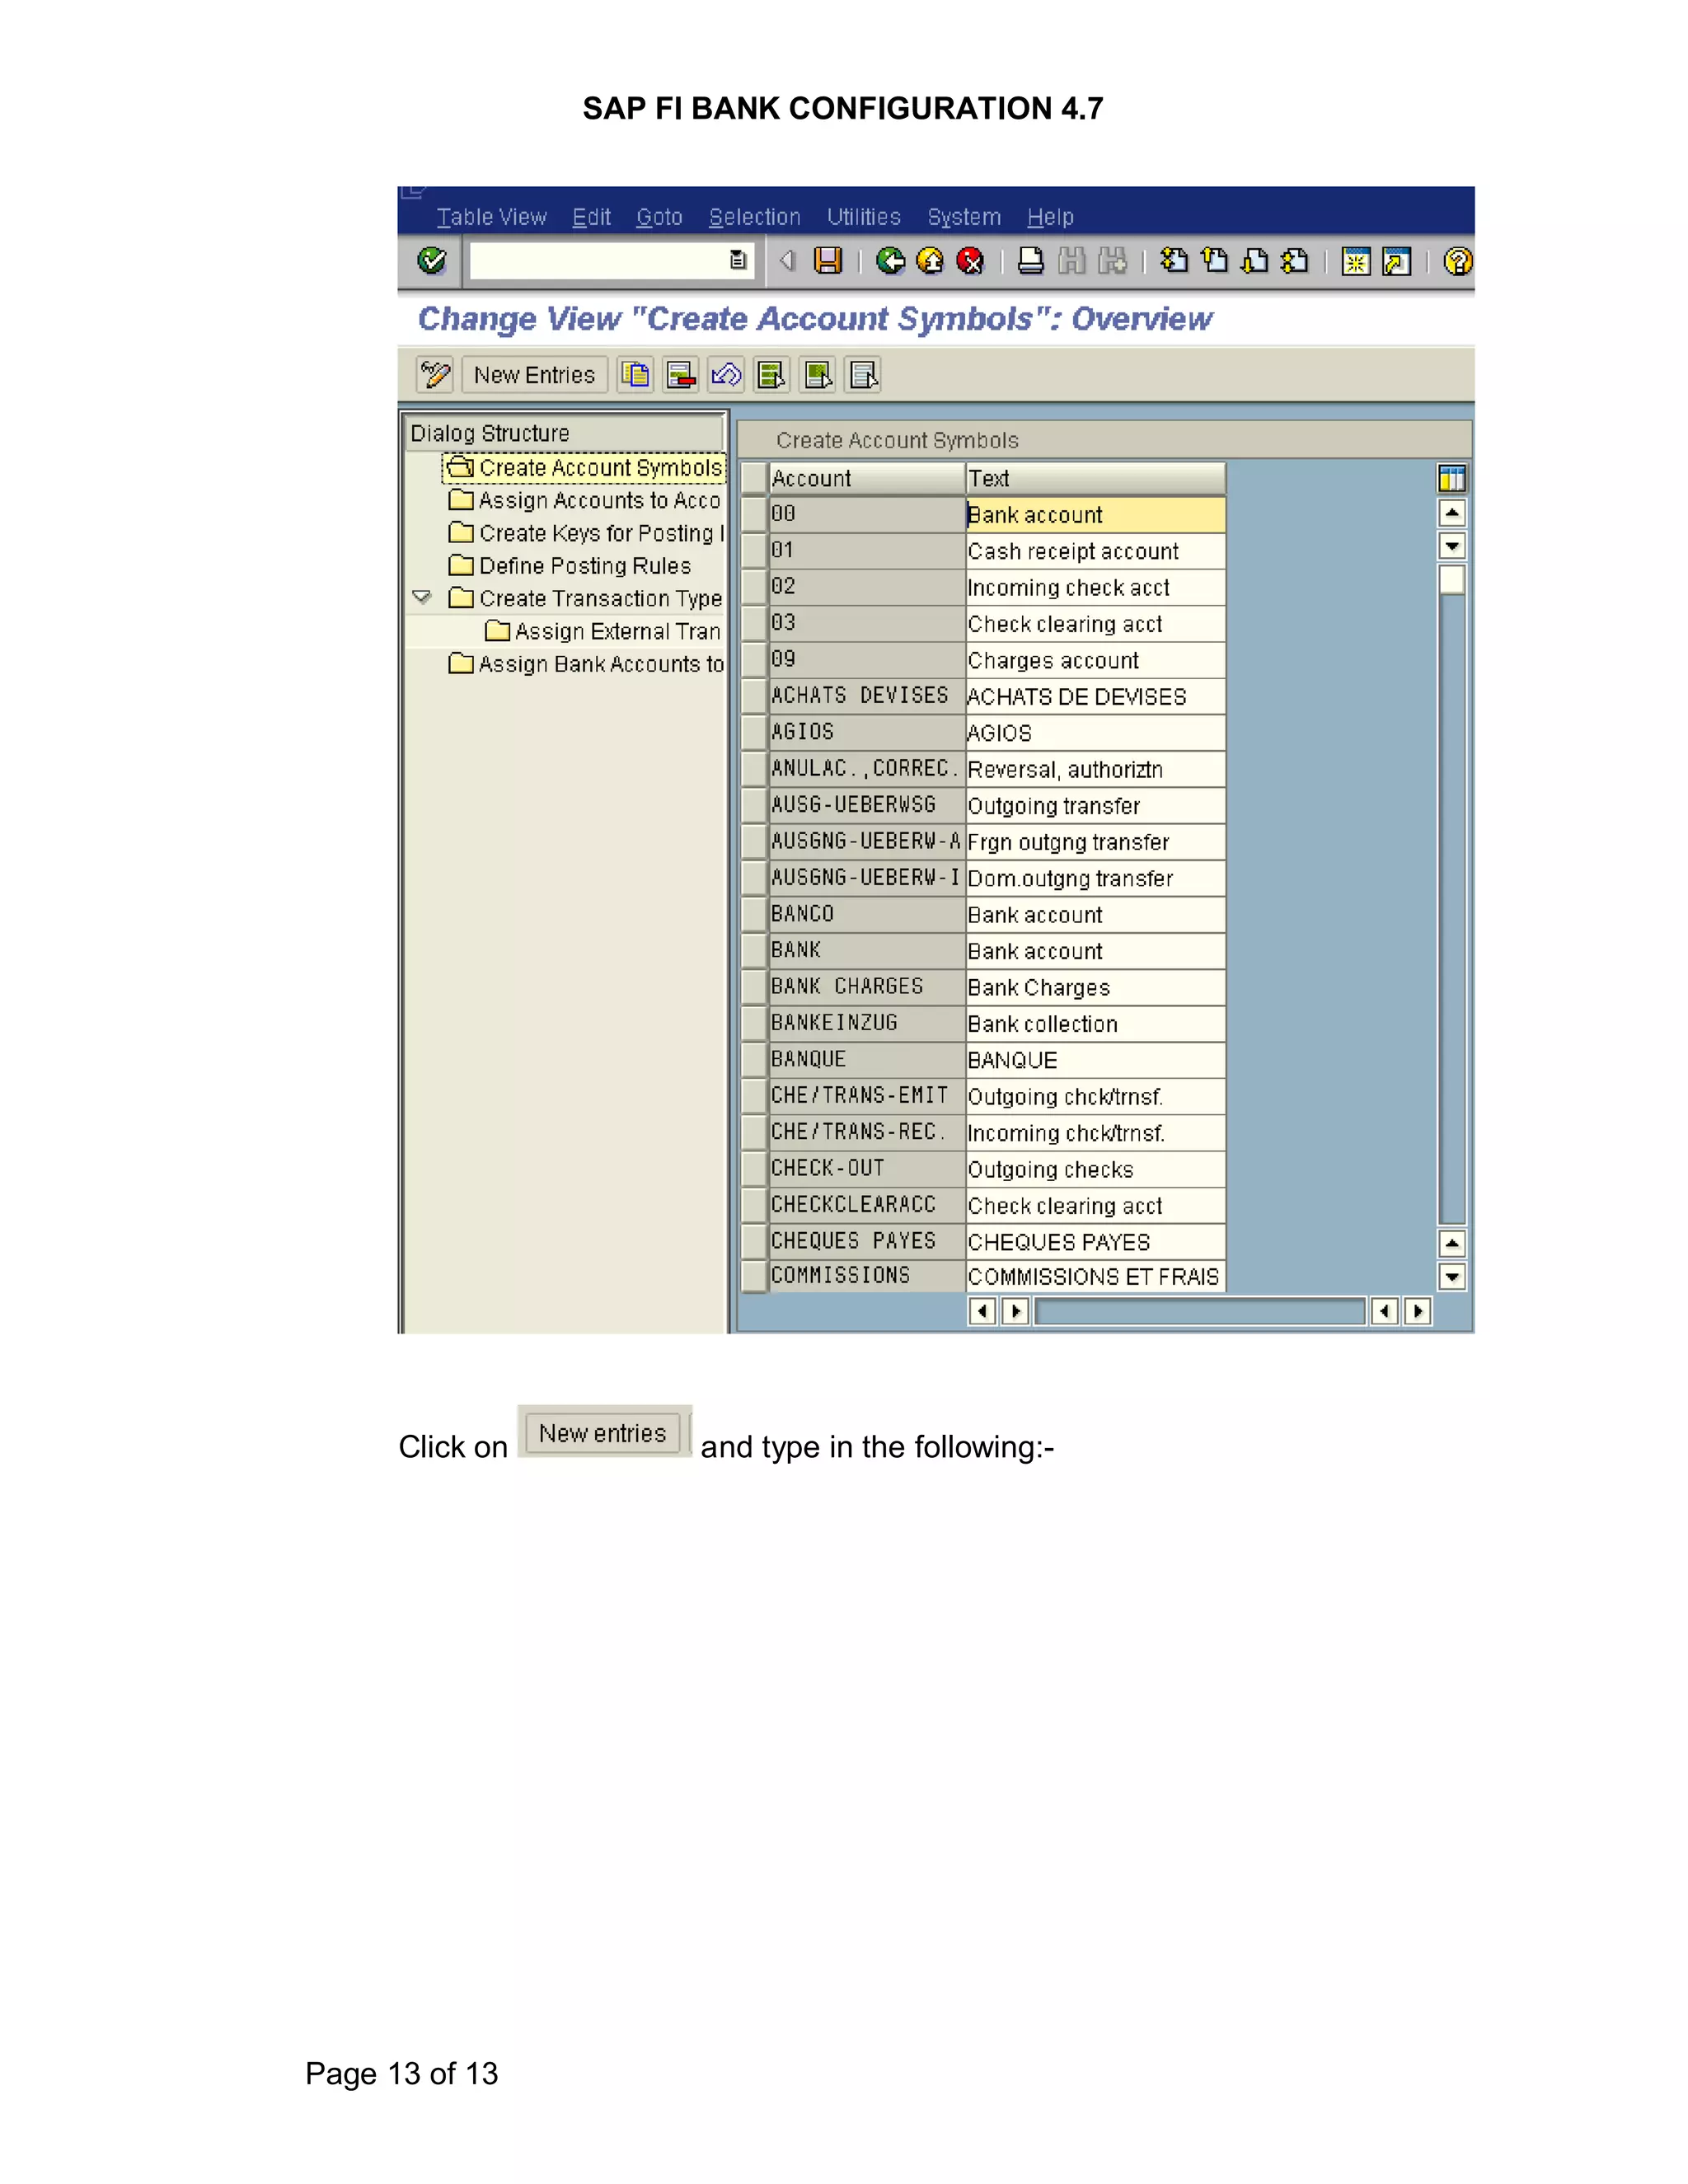Click the command field history icon
The image size is (1688, 2184).
point(738,260)
